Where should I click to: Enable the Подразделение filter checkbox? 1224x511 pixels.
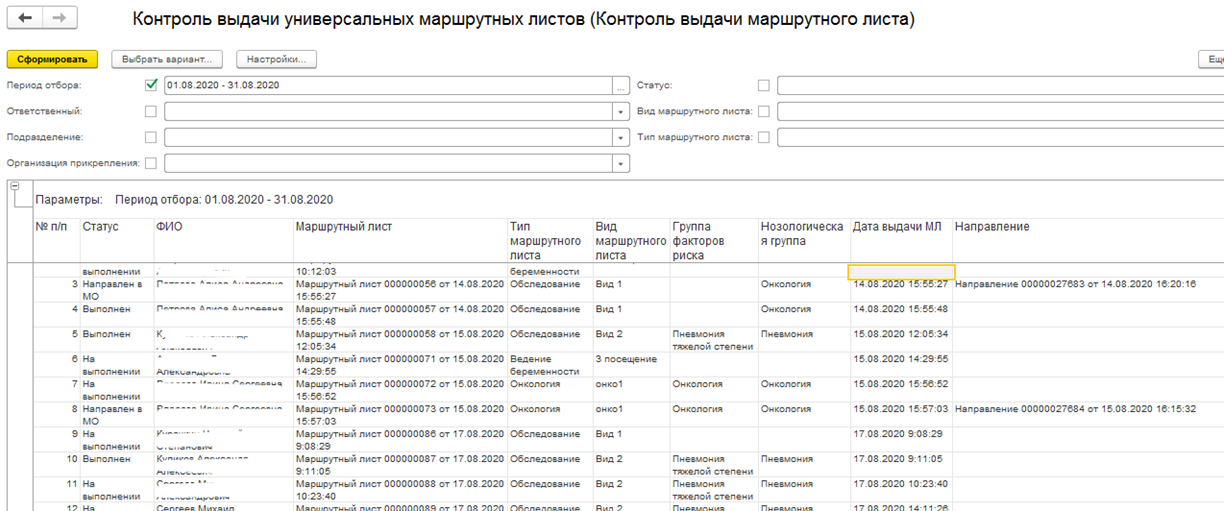(151, 137)
